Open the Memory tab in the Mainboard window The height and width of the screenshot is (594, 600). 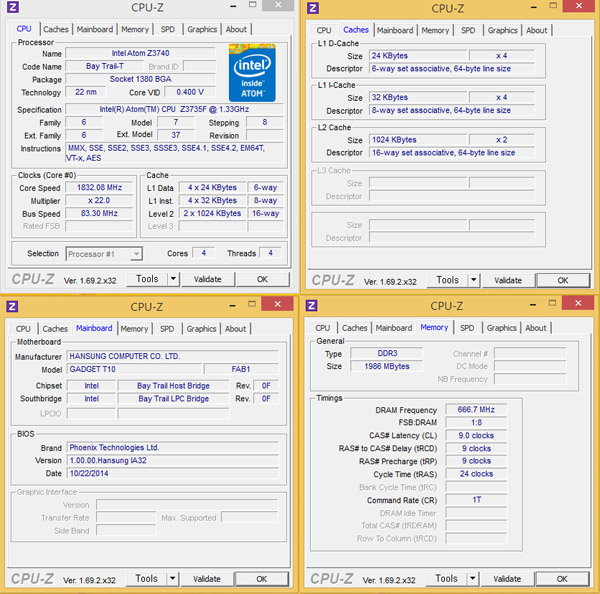click(x=134, y=329)
